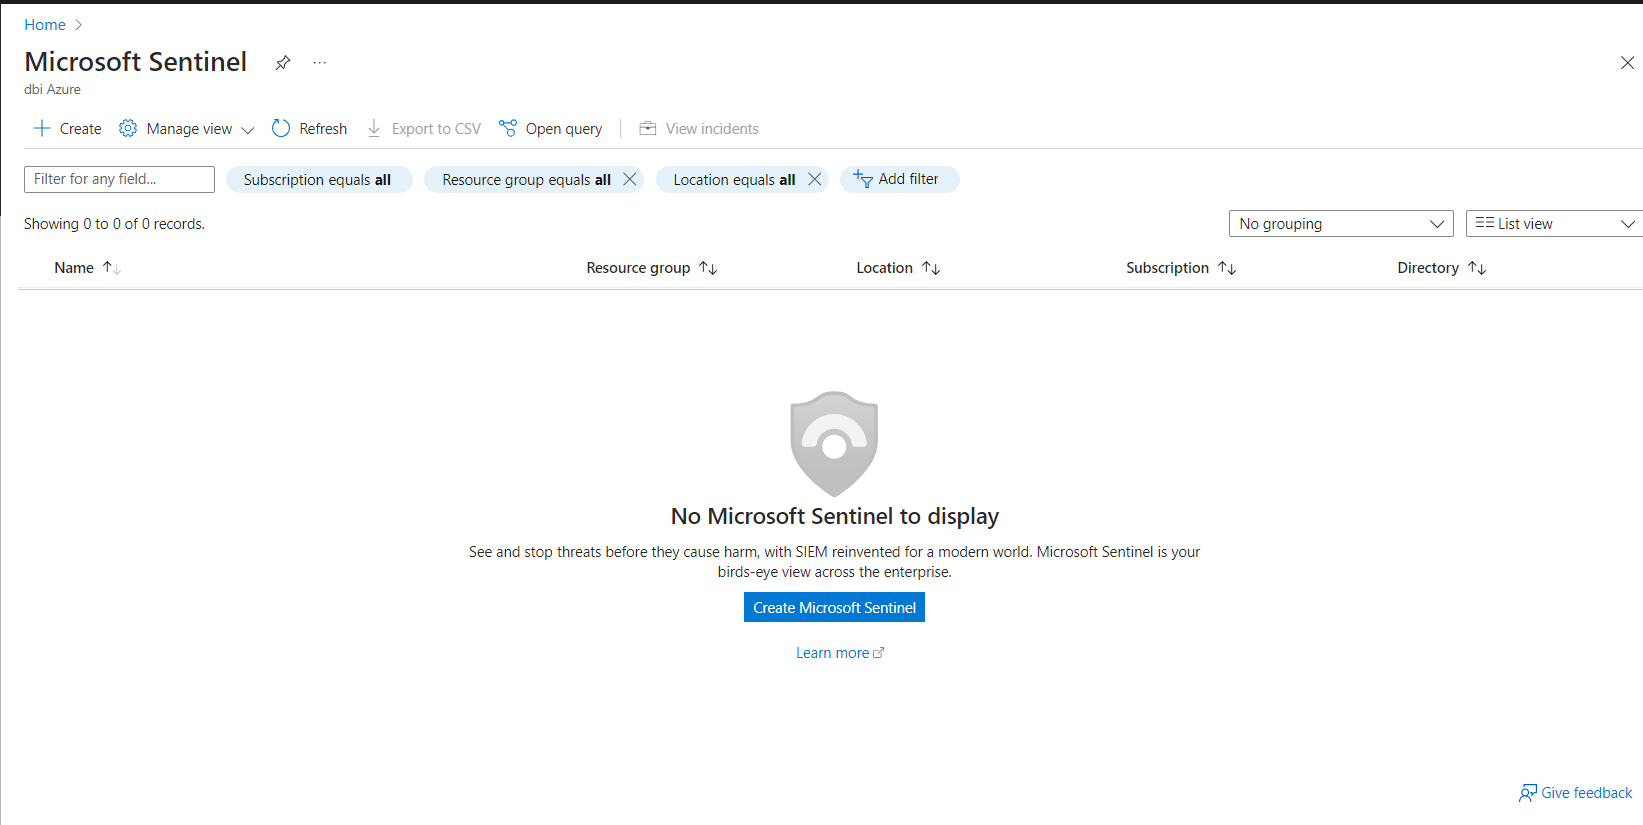Click the Create plus icon
Screen dimensions: 1643x825
(x=42, y=128)
